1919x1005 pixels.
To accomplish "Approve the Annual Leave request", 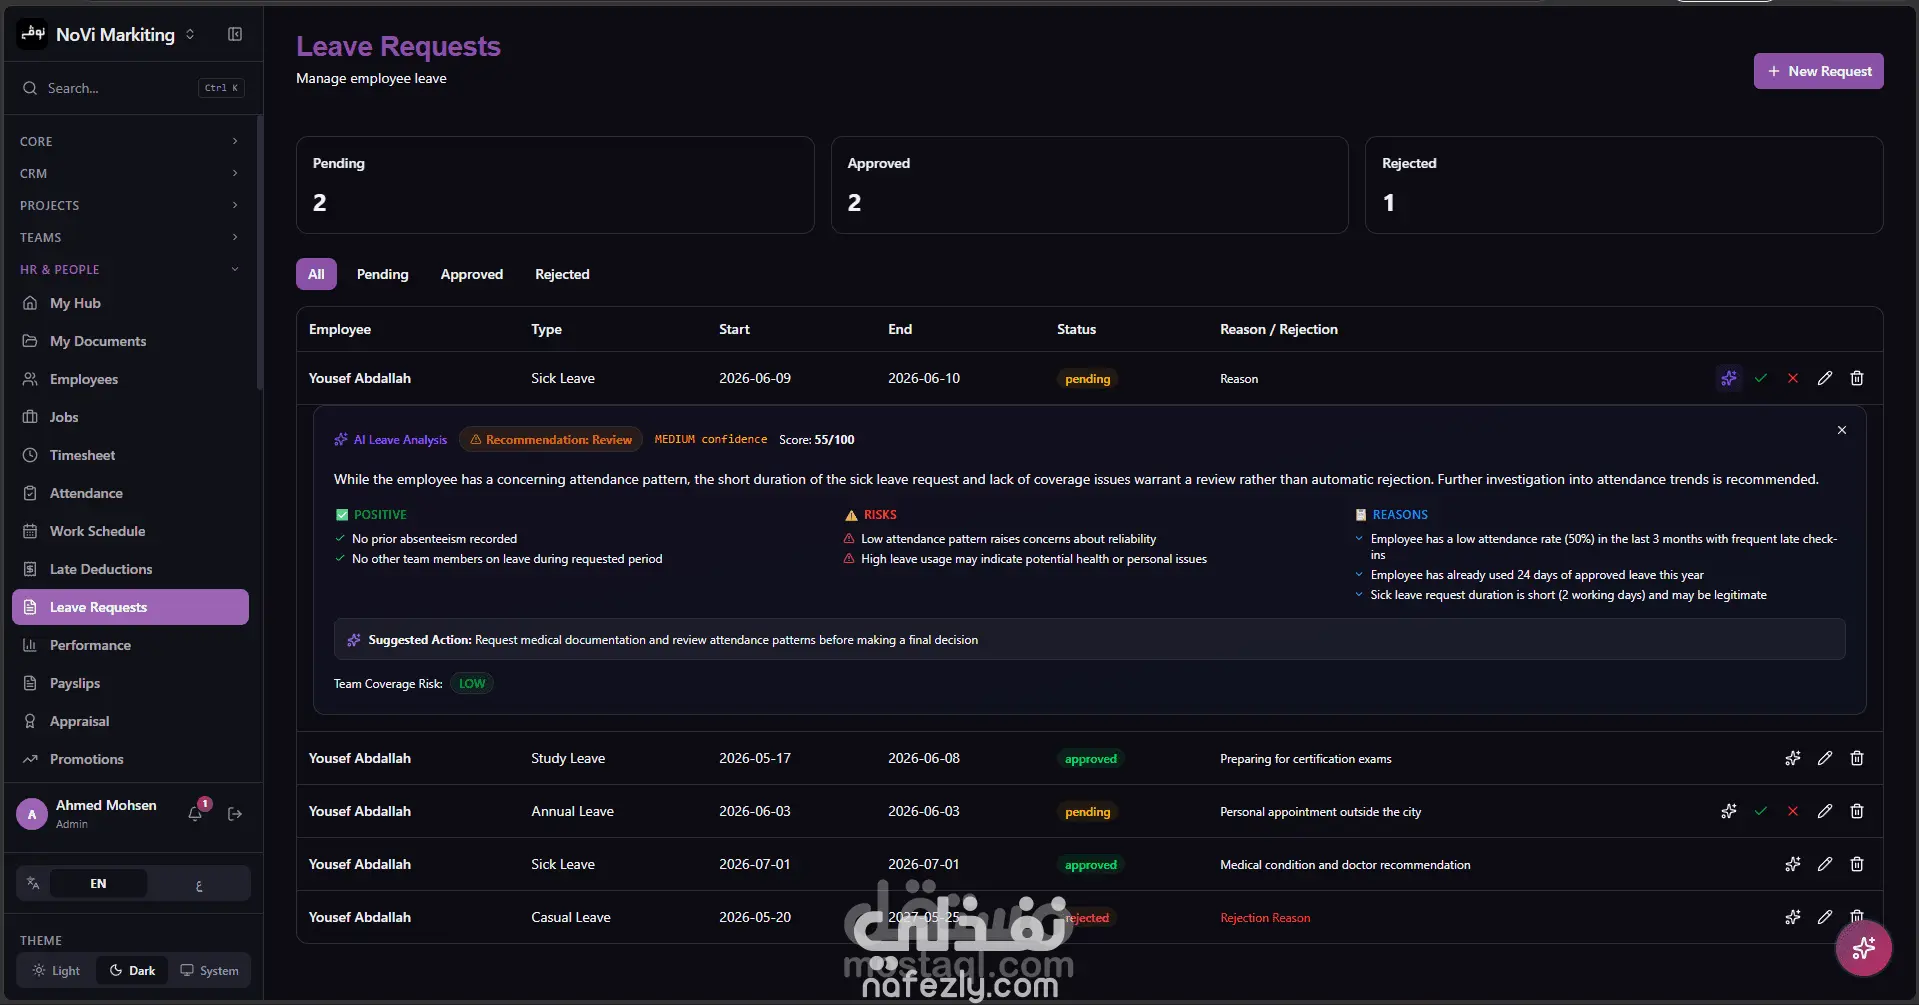I will 1761,811.
